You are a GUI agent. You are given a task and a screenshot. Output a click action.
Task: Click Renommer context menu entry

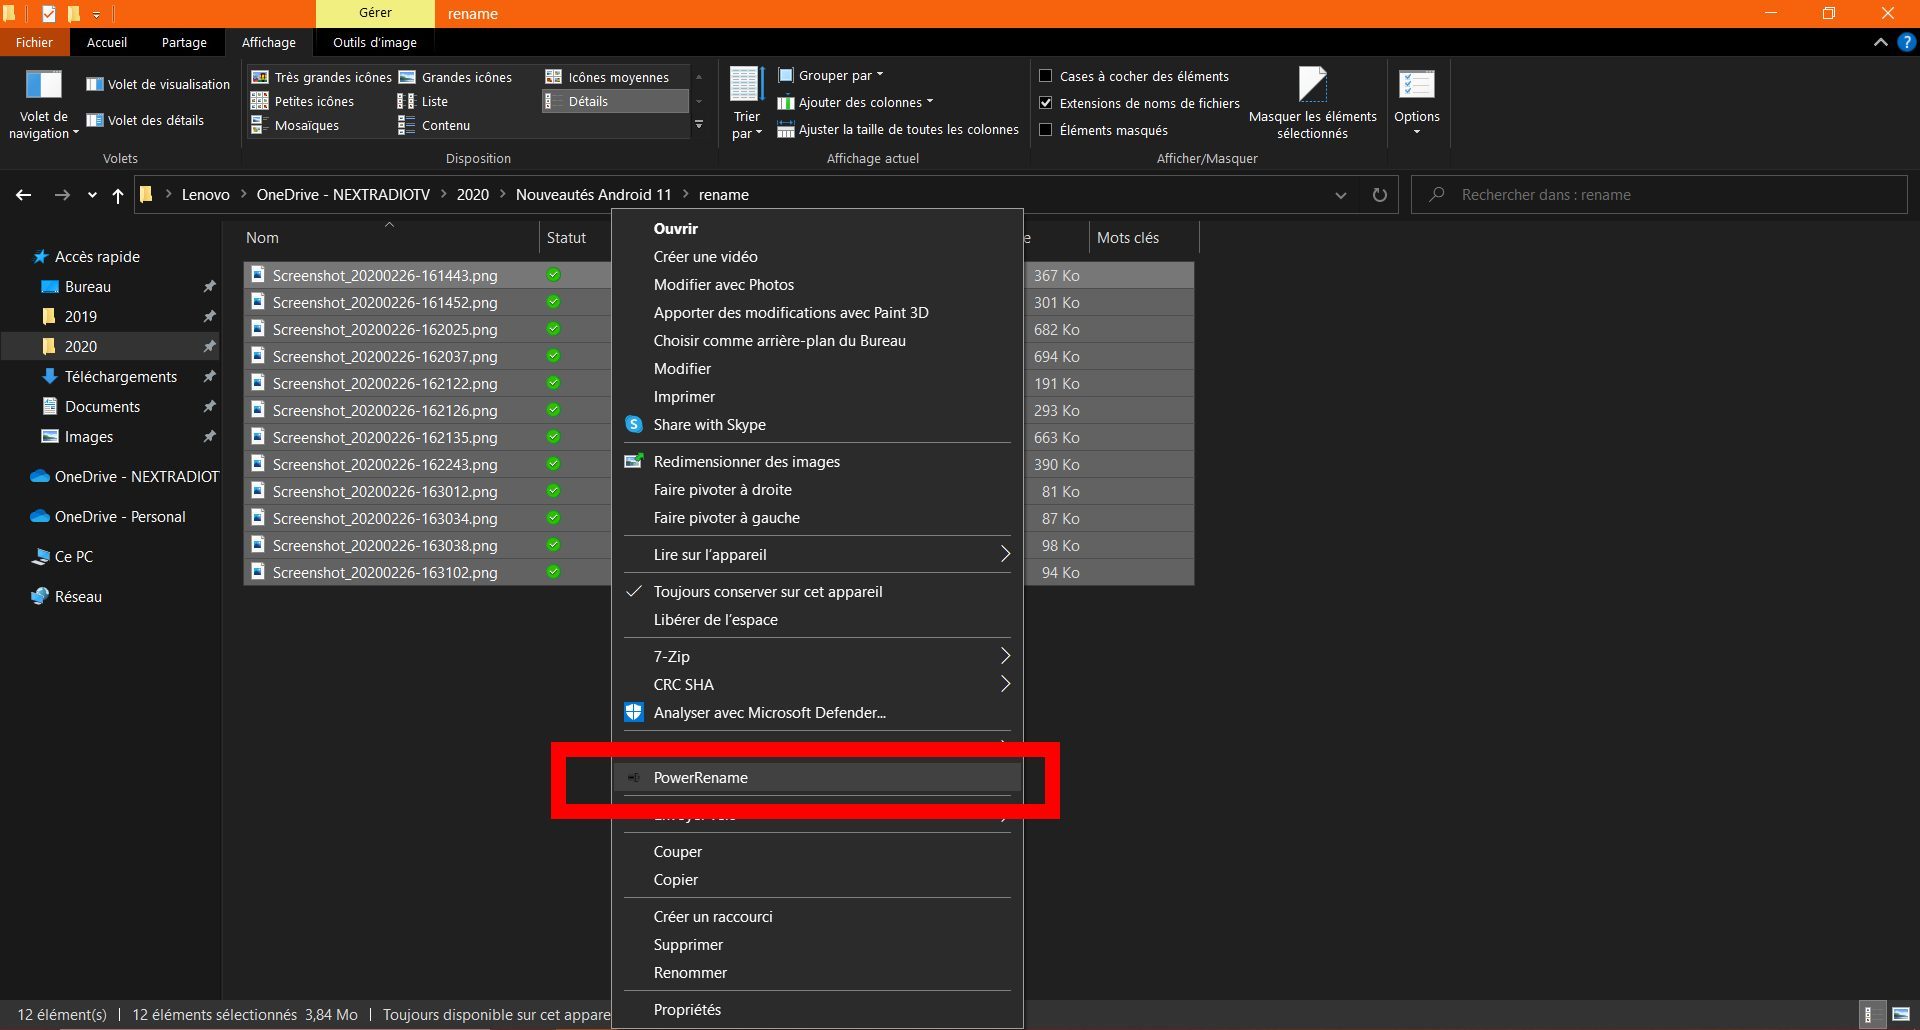817,972
